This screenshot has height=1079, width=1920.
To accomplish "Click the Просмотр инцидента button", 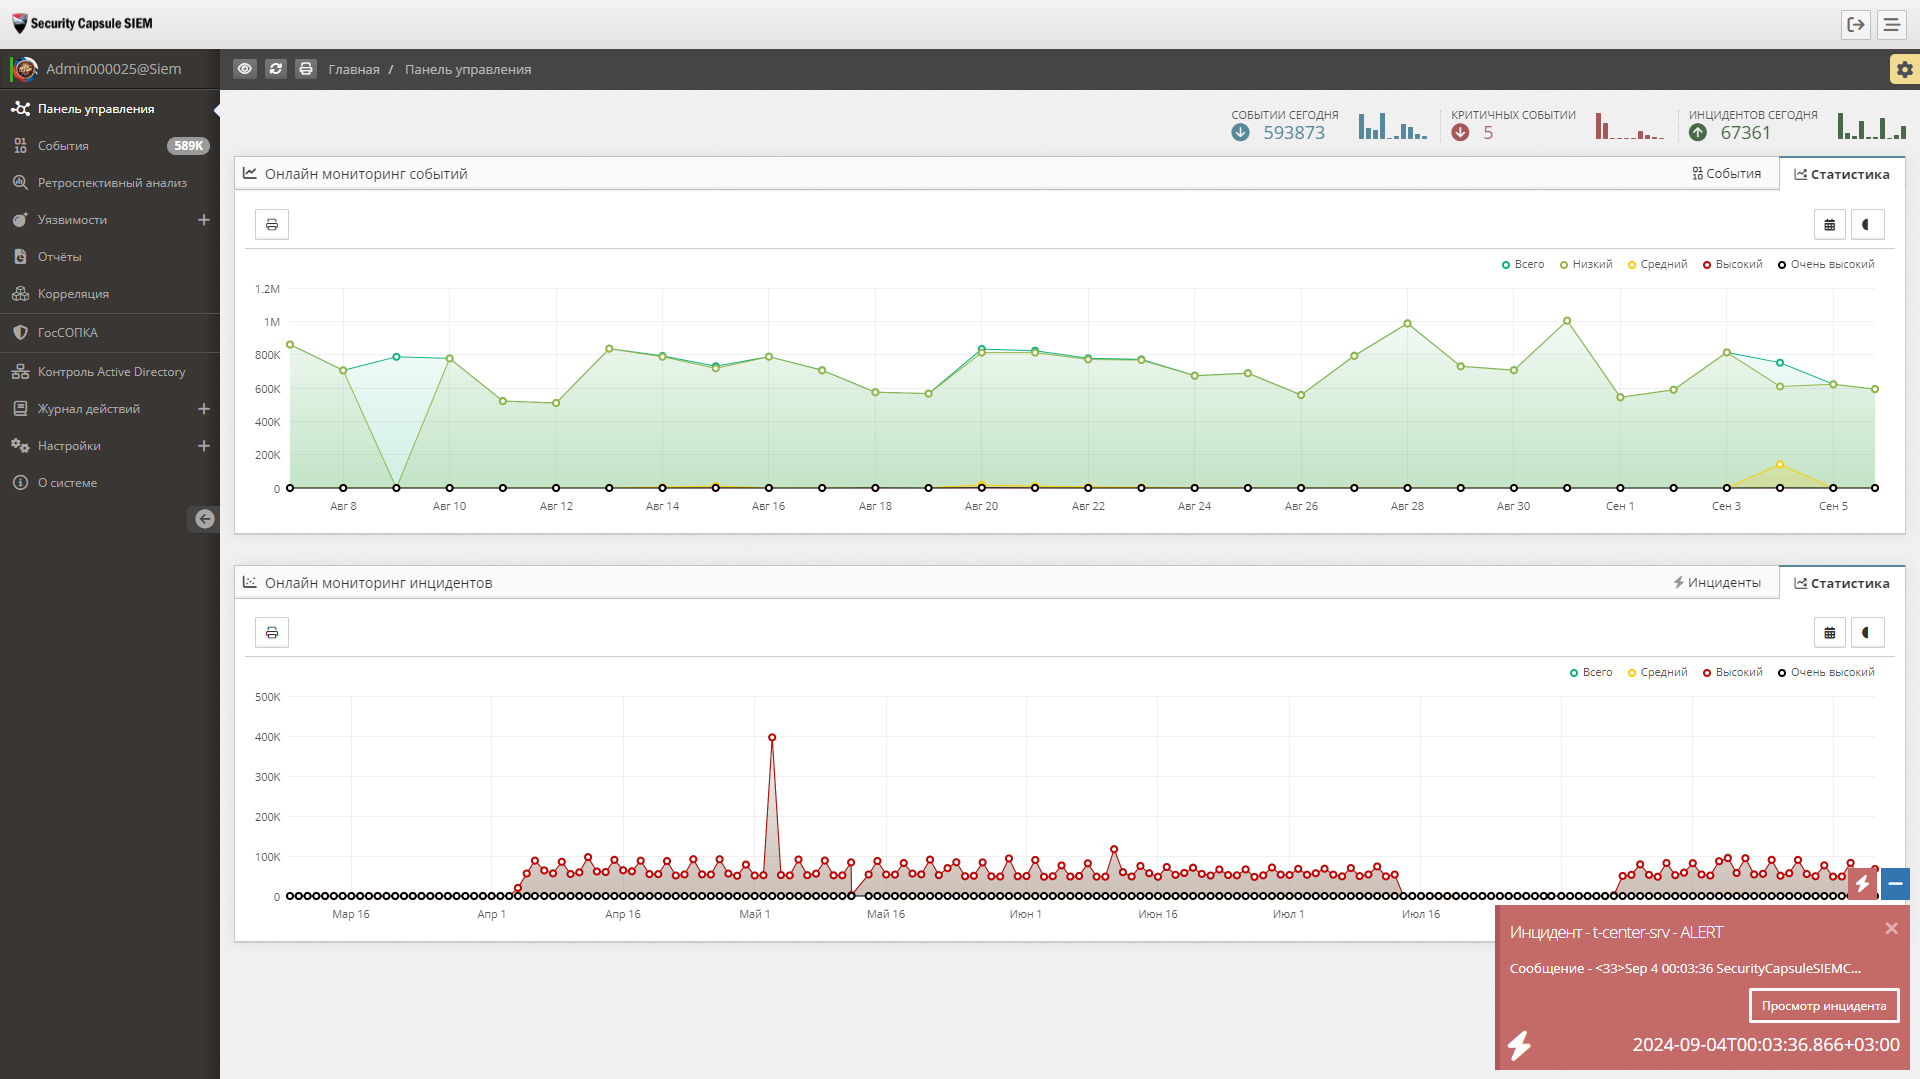I will [1824, 1006].
